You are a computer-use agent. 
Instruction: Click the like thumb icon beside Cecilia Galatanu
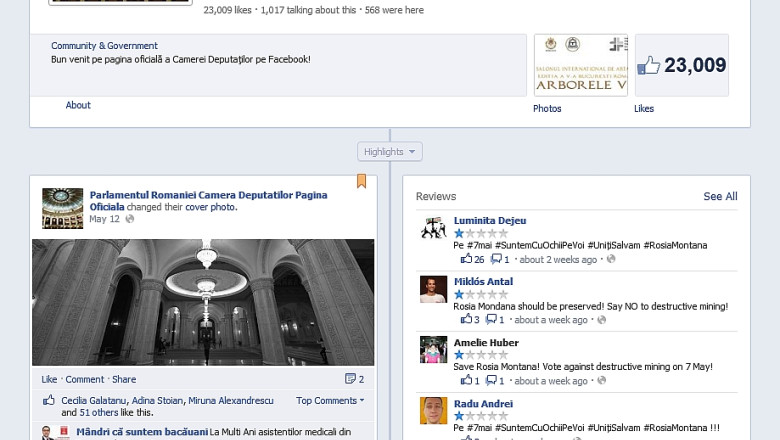click(x=49, y=400)
